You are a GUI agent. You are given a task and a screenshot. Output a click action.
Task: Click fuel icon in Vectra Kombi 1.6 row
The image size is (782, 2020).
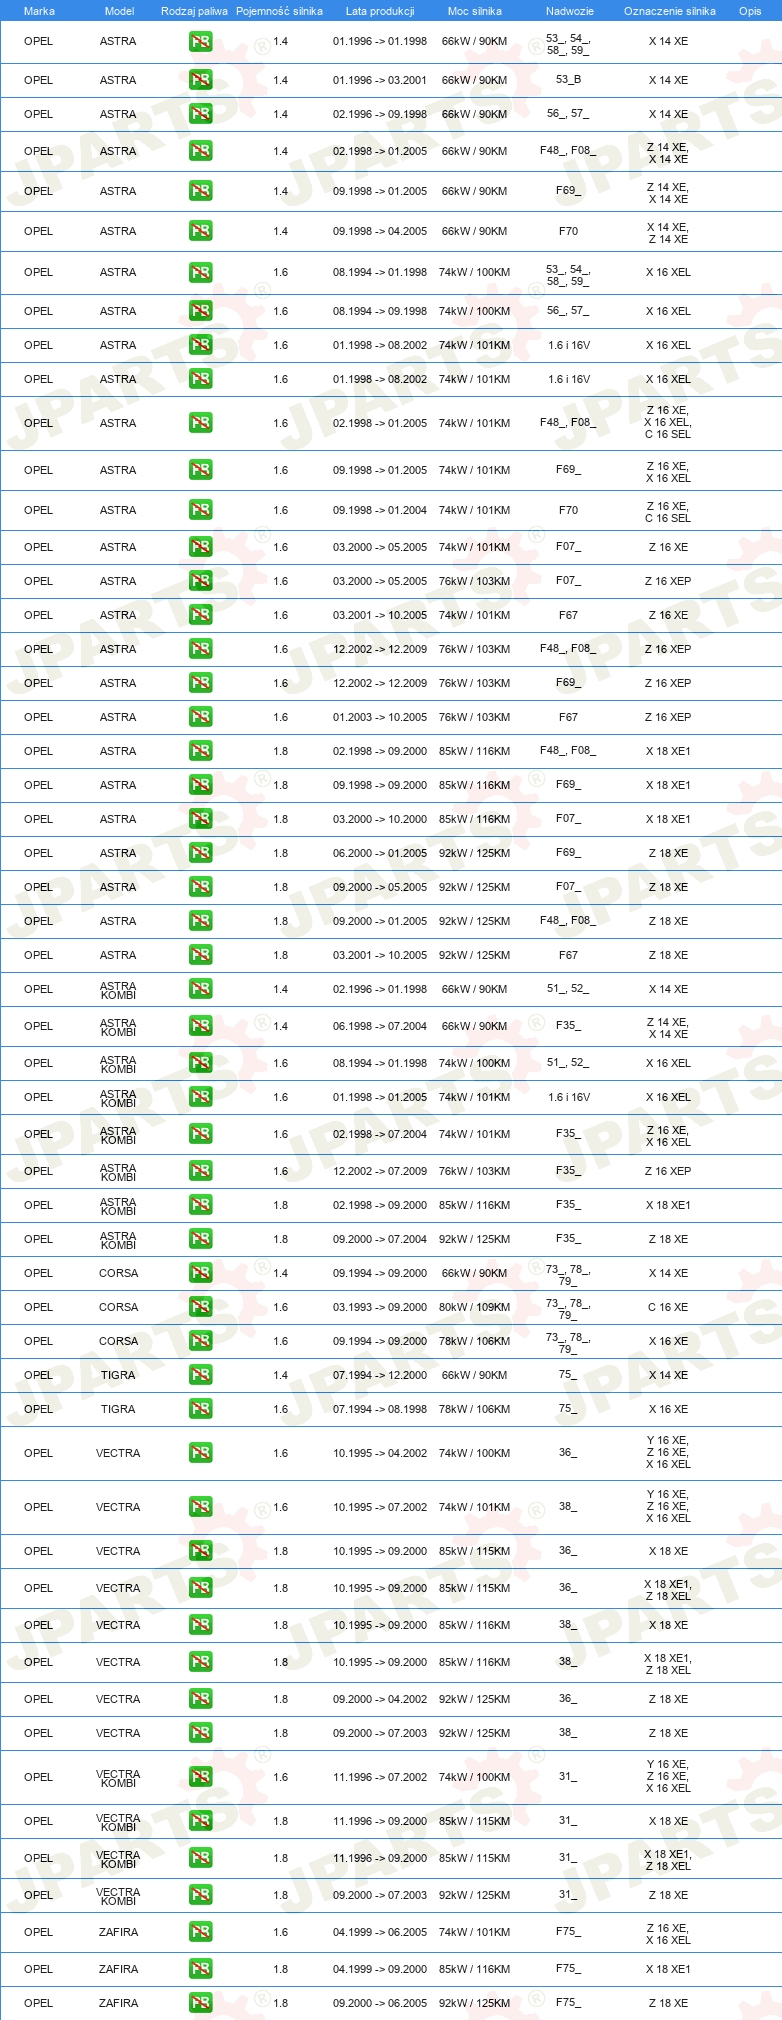pos(200,1777)
